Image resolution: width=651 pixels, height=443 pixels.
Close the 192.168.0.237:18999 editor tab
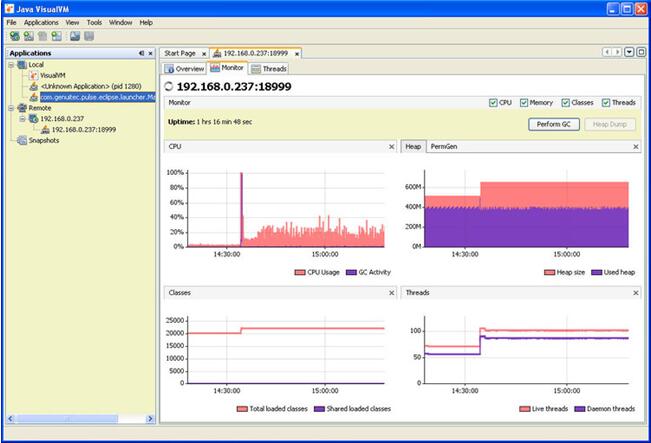point(296,53)
